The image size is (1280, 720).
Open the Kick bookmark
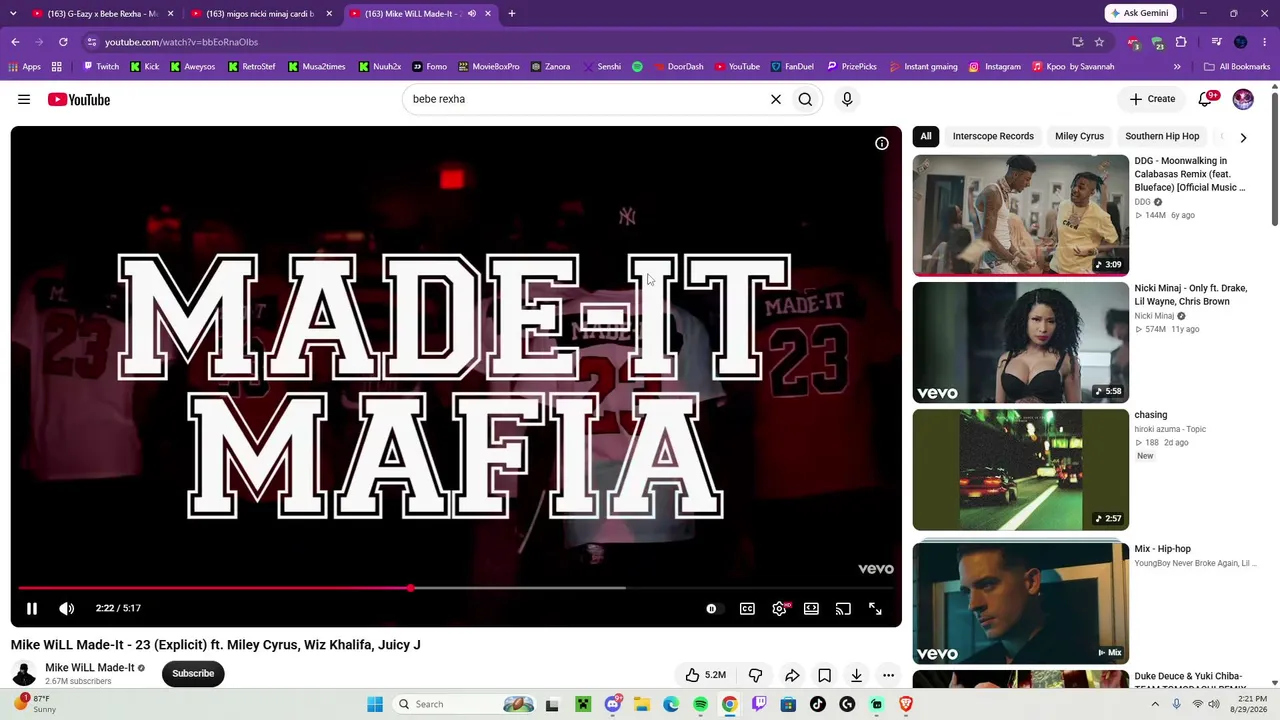143,67
